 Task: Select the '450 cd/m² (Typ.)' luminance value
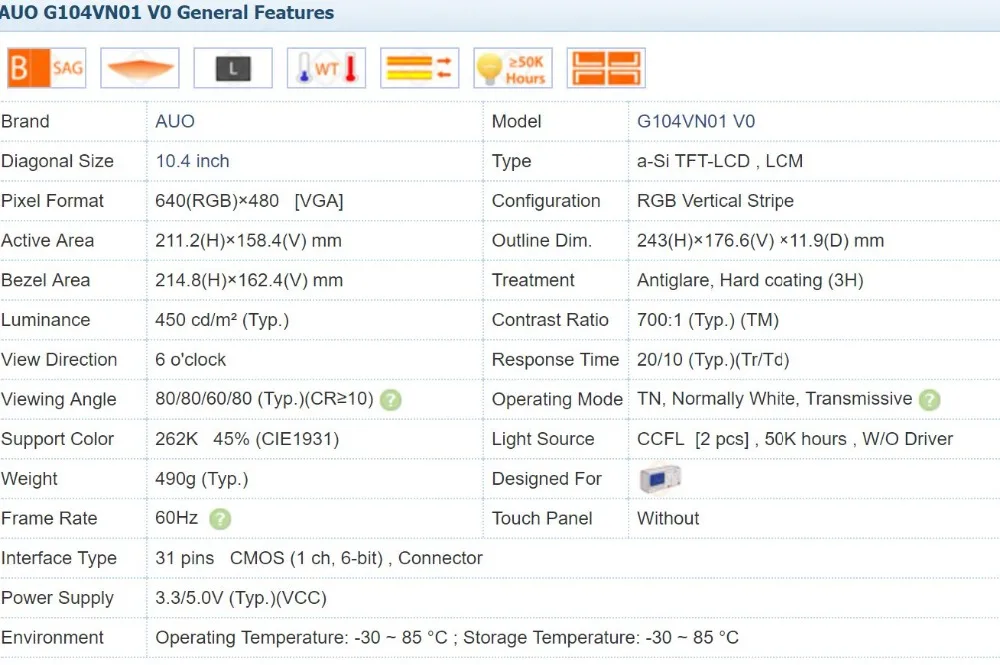[x=222, y=319]
